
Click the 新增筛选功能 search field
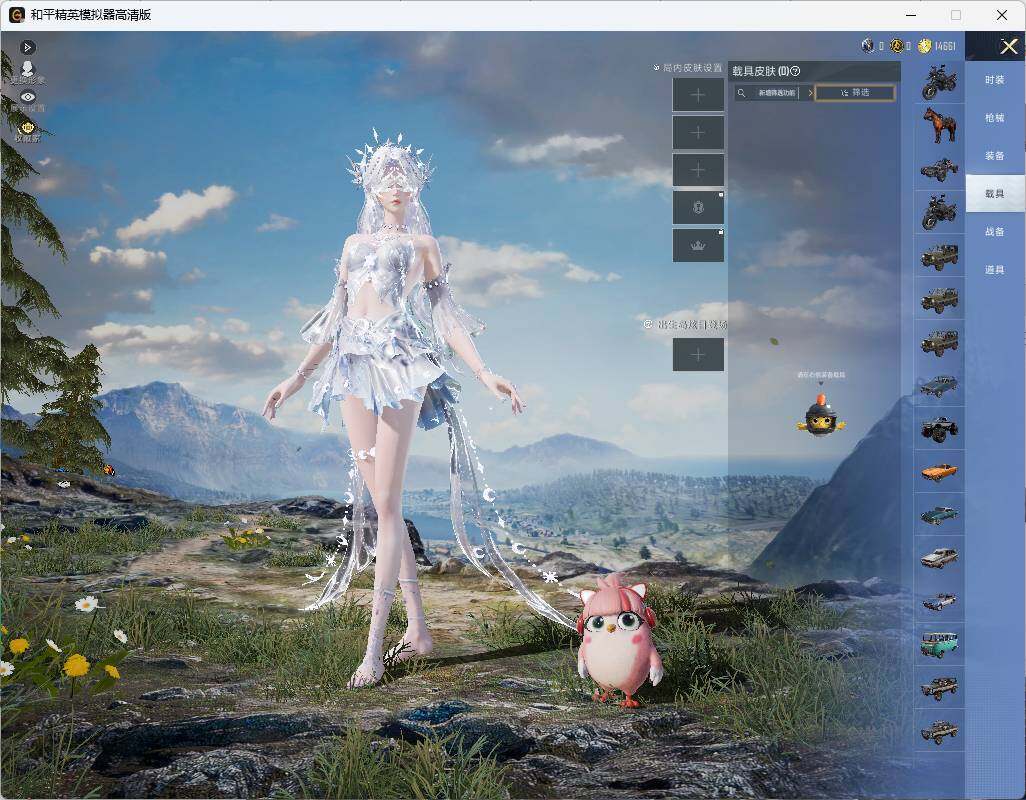[x=777, y=93]
